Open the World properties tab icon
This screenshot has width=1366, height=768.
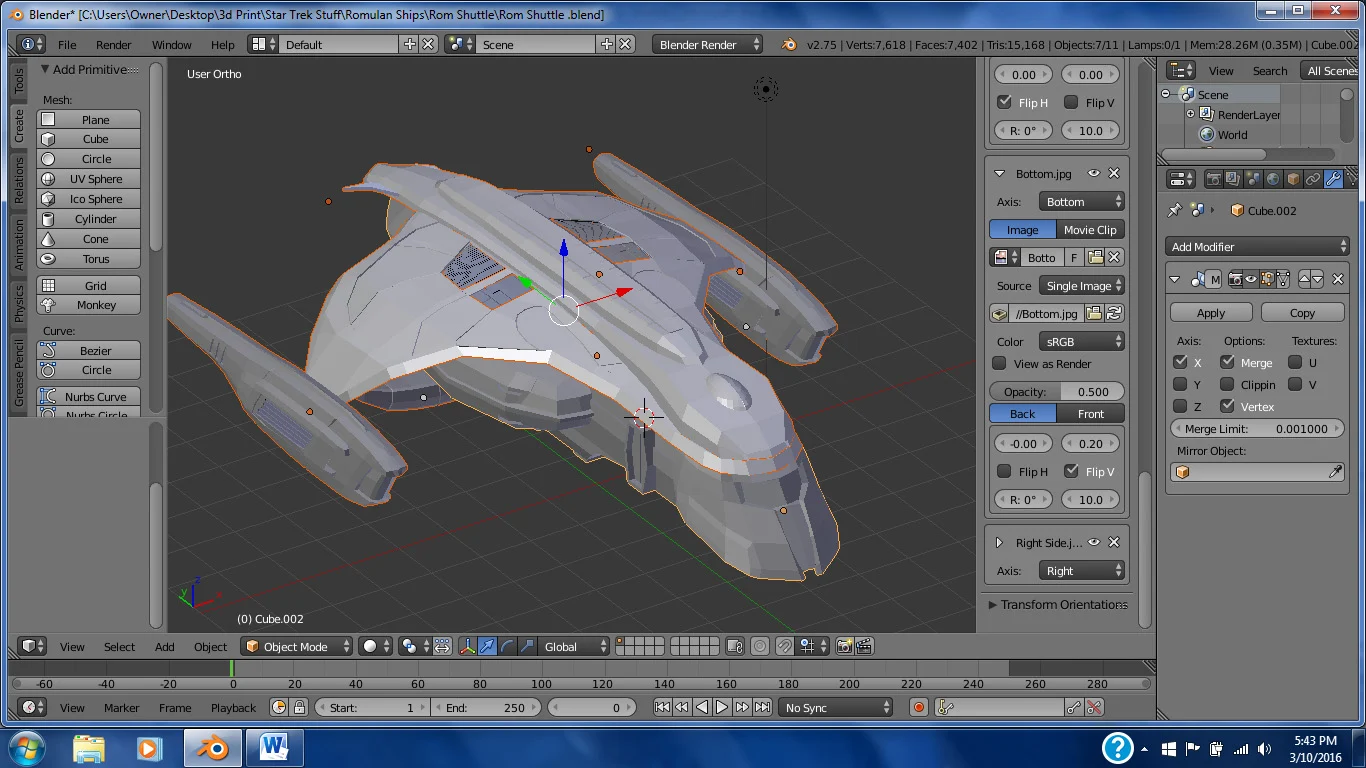pyautogui.click(x=1273, y=180)
